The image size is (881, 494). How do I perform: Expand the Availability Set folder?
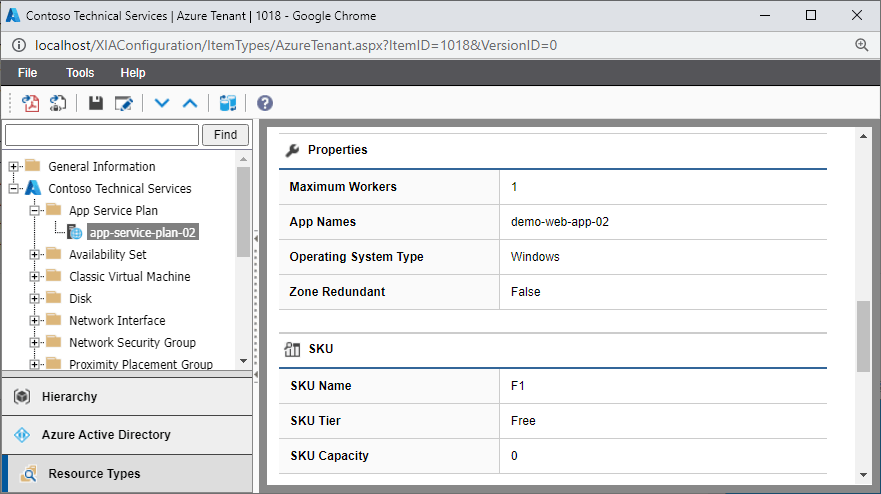point(34,255)
